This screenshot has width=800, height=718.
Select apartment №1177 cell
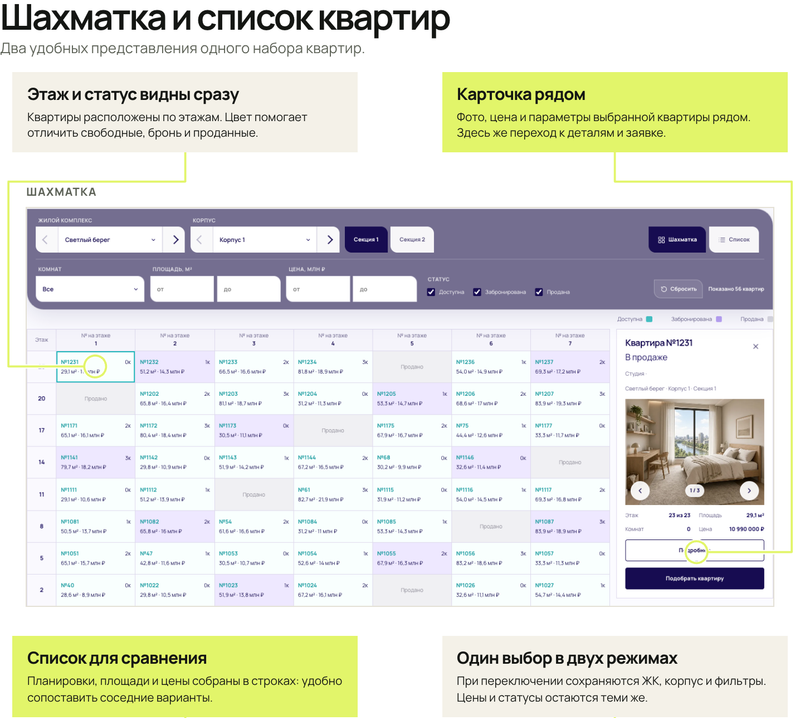click(x=570, y=431)
